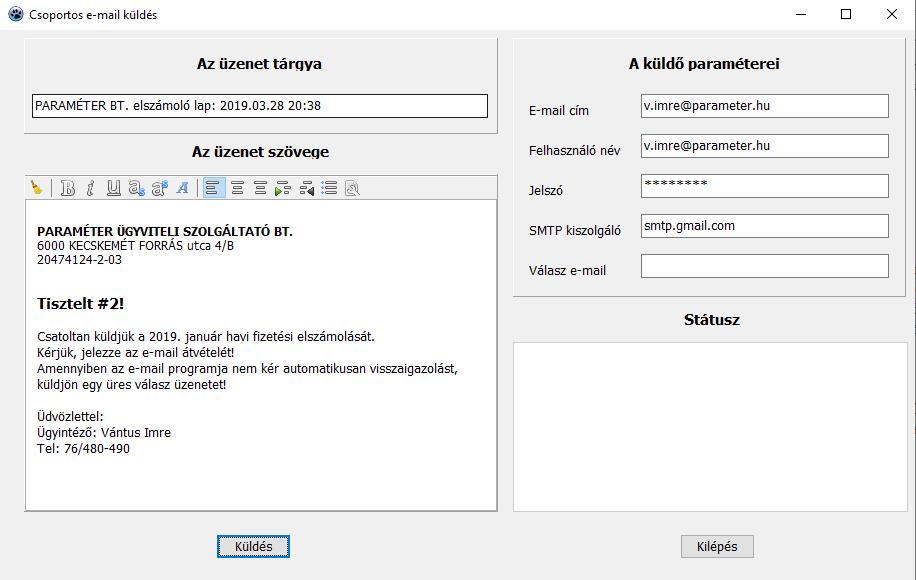Viewport: 916px width, 580px height.
Task: Click the paw application icon in title bar
Action: pos(16,14)
